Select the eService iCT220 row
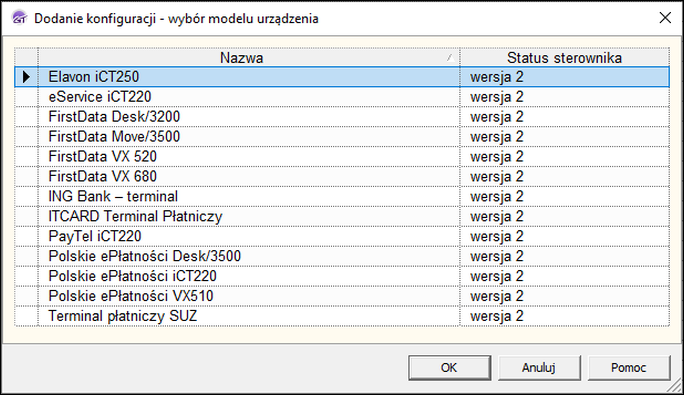The width and height of the screenshot is (684, 395). click(x=342, y=96)
